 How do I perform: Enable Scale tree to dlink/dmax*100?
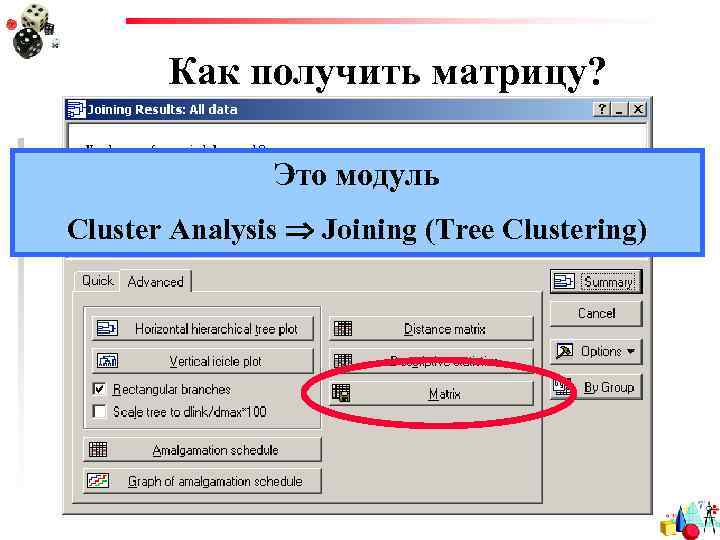click(x=99, y=411)
